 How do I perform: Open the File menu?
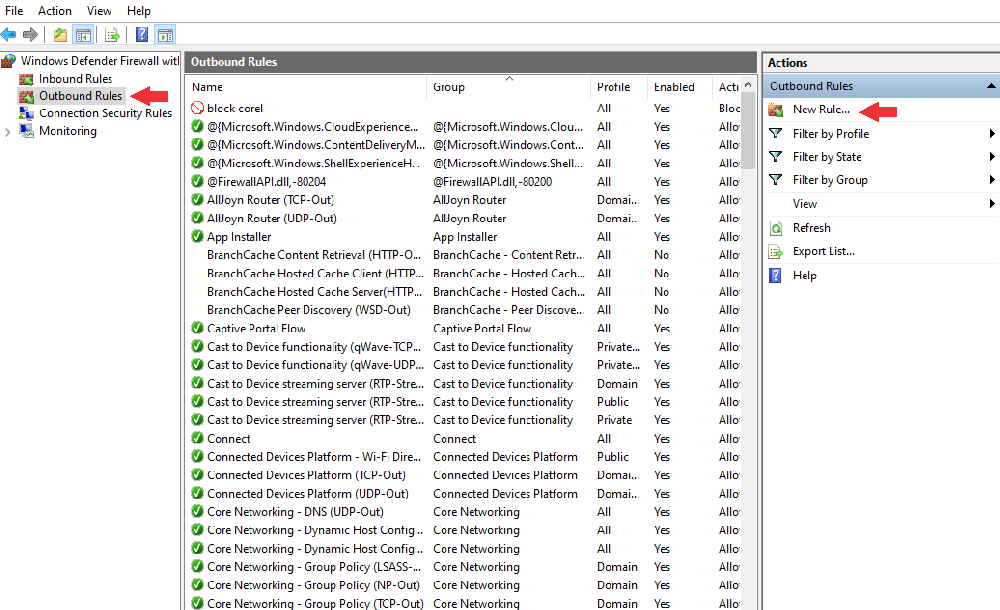14,11
